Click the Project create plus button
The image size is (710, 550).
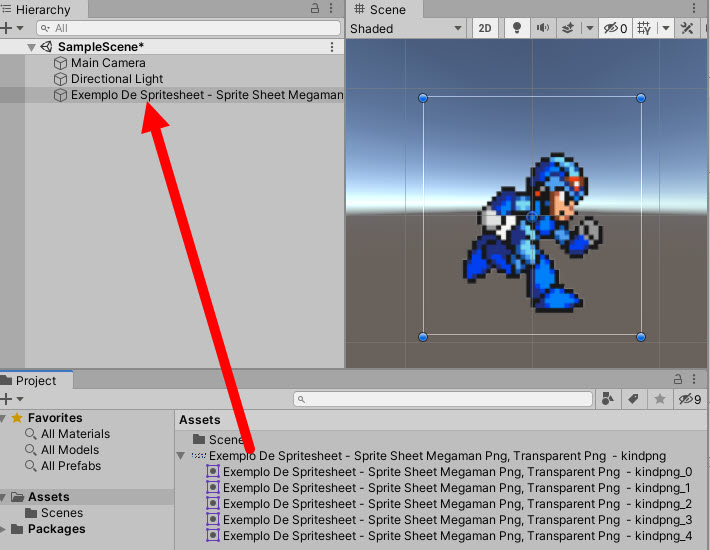(6, 399)
